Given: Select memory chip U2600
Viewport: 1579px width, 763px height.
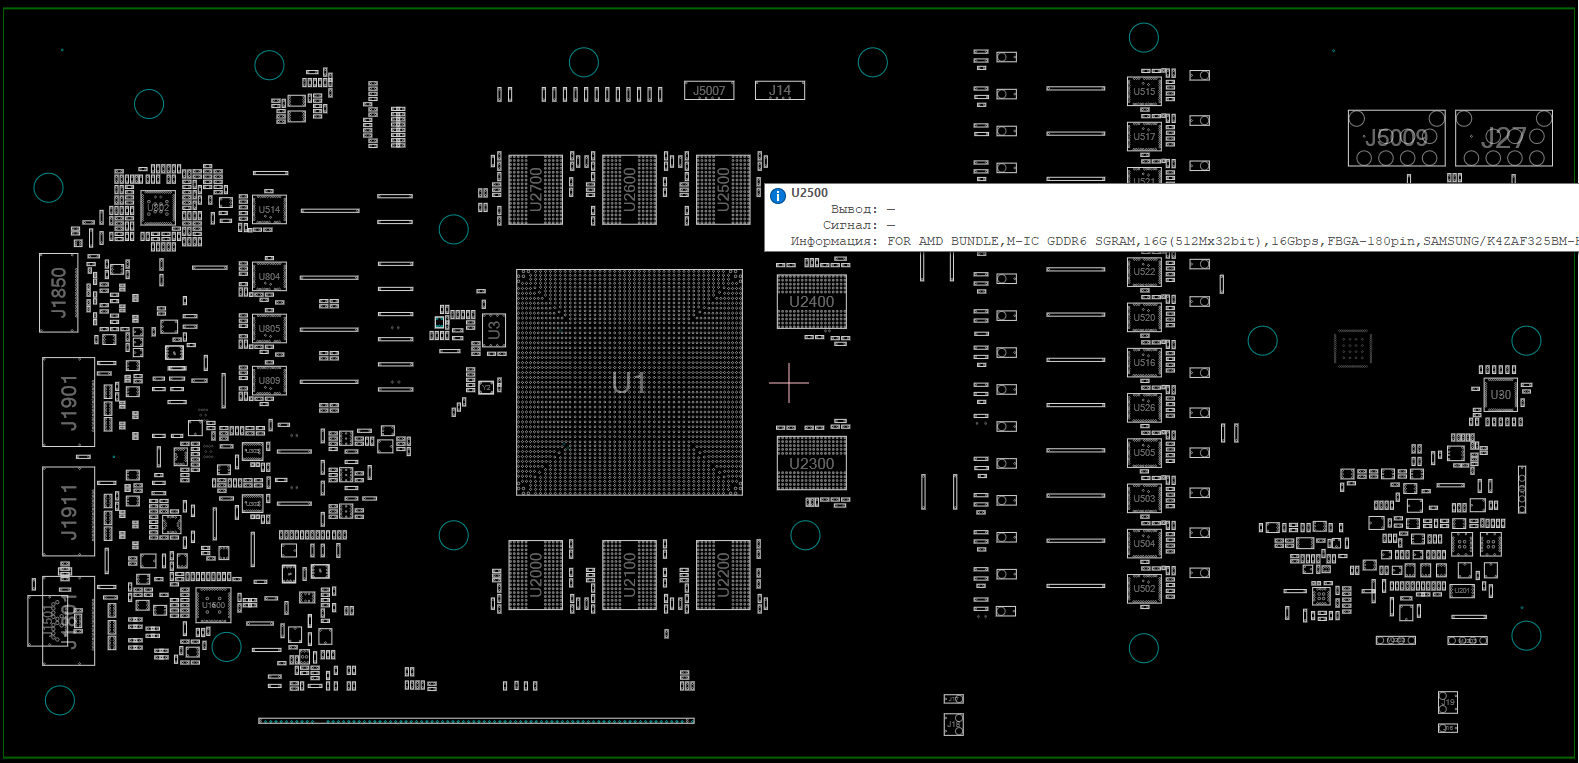Looking at the screenshot, I should tap(629, 189).
